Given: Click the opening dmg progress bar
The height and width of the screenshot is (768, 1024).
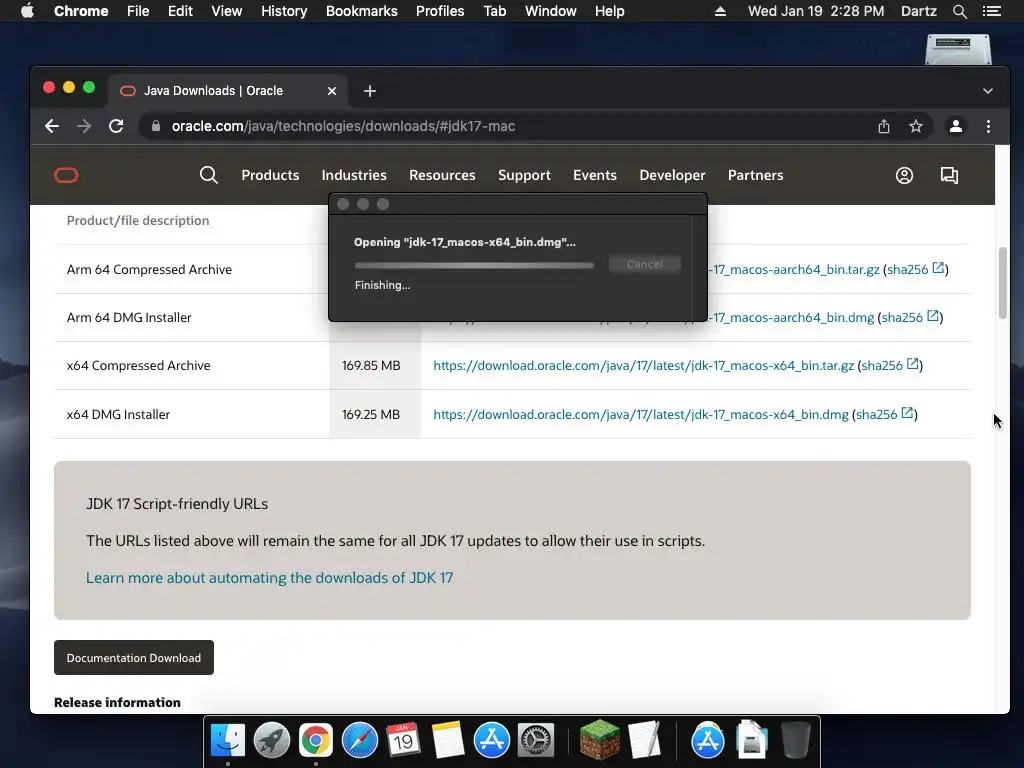Looking at the screenshot, I should click(474, 265).
